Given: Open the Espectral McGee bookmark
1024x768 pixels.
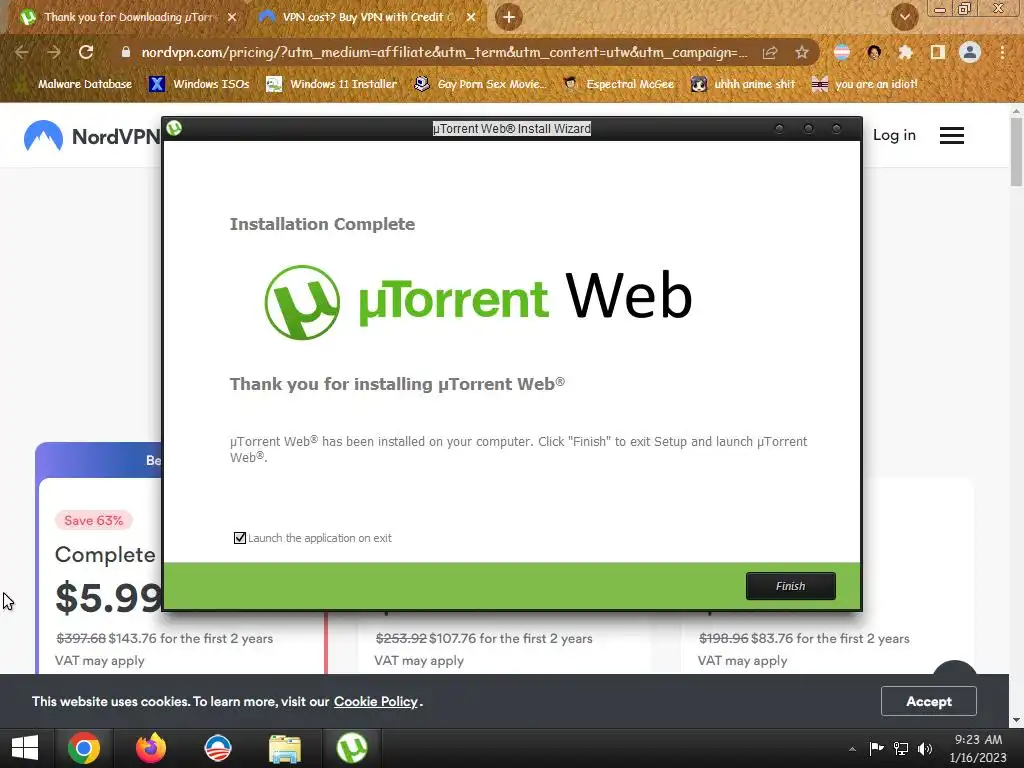Looking at the screenshot, I should click(x=619, y=84).
